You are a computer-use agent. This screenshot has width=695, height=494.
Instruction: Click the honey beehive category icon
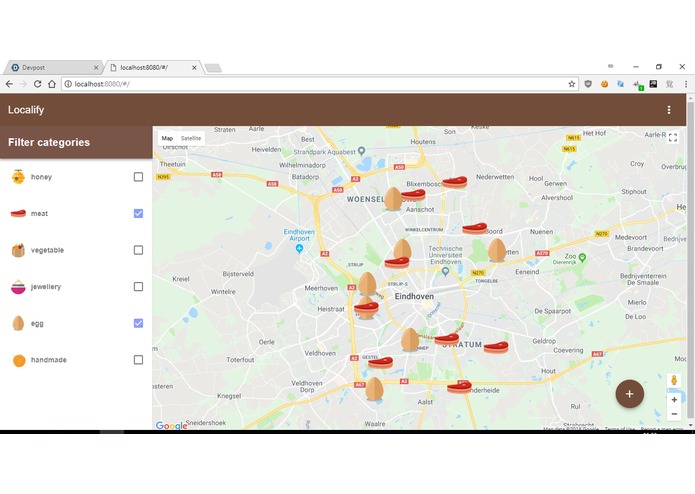click(18, 177)
